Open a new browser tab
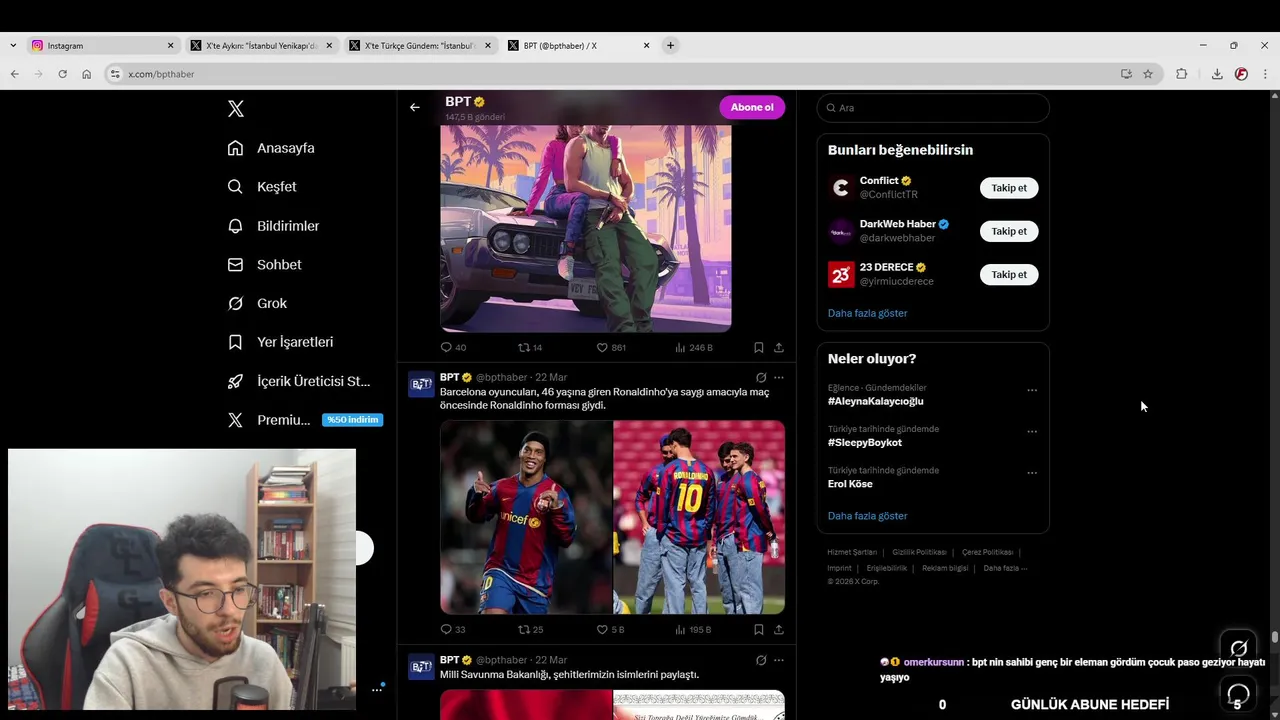 [670, 45]
